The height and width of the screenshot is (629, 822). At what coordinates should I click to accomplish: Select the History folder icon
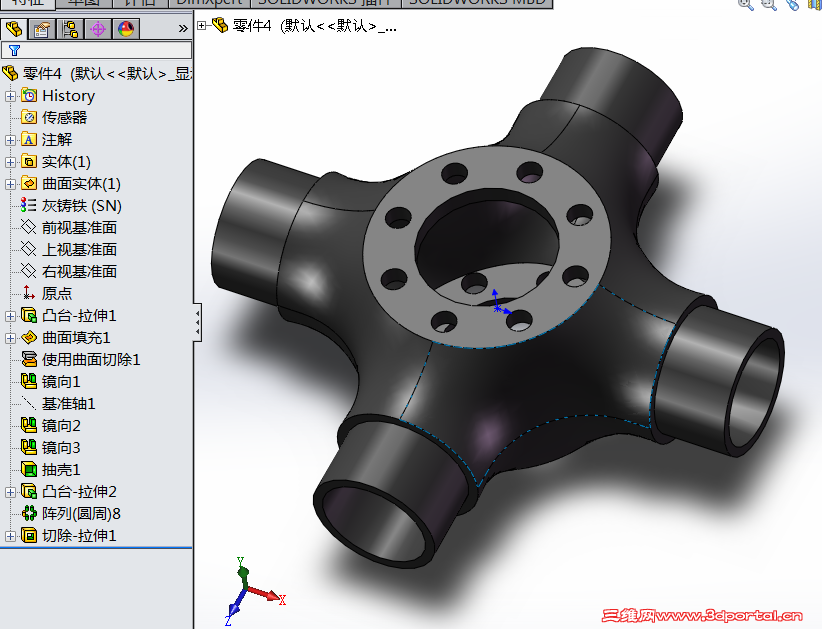[x=29, y=95]
